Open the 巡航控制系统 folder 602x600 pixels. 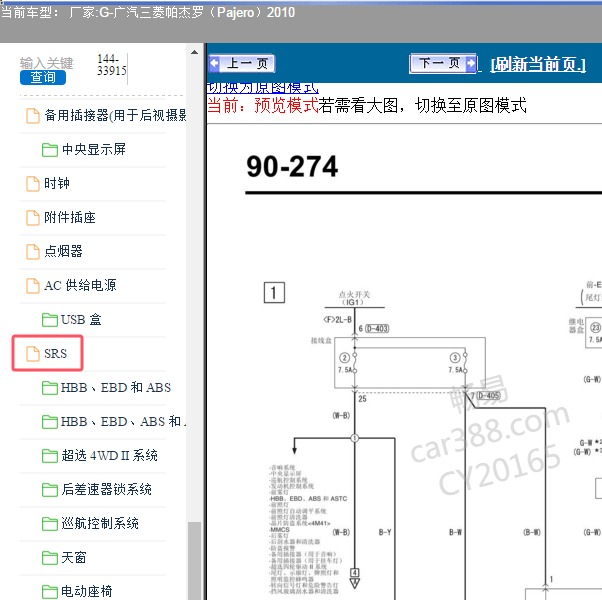(90, 524)
